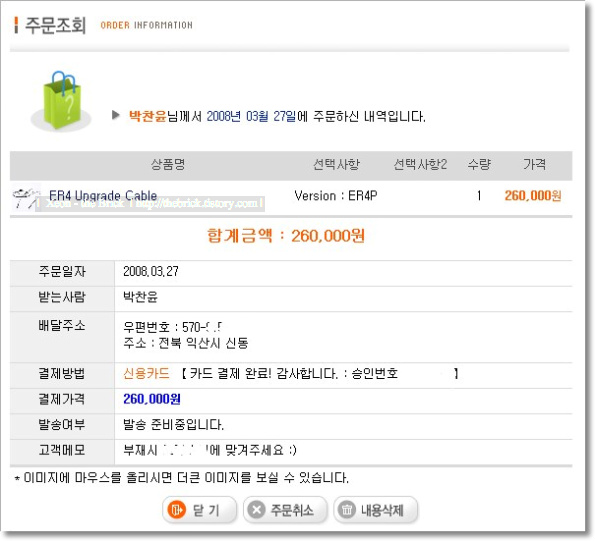Click the blue 260,000원 payment amount
The image size is (595, 541).
[x=152, y=399]
